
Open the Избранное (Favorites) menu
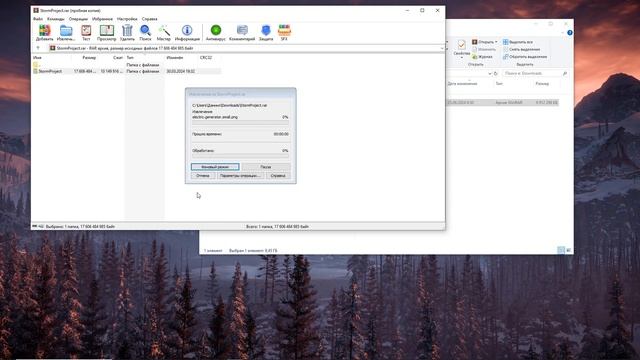click(x=102, y=19)
